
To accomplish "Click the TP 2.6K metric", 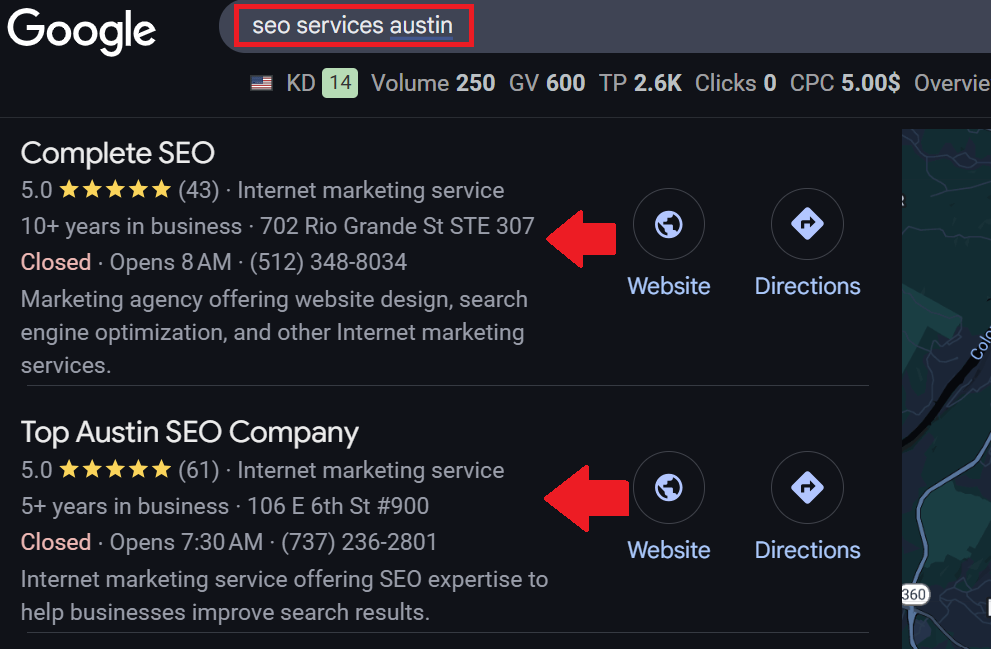I will (640, 83).
